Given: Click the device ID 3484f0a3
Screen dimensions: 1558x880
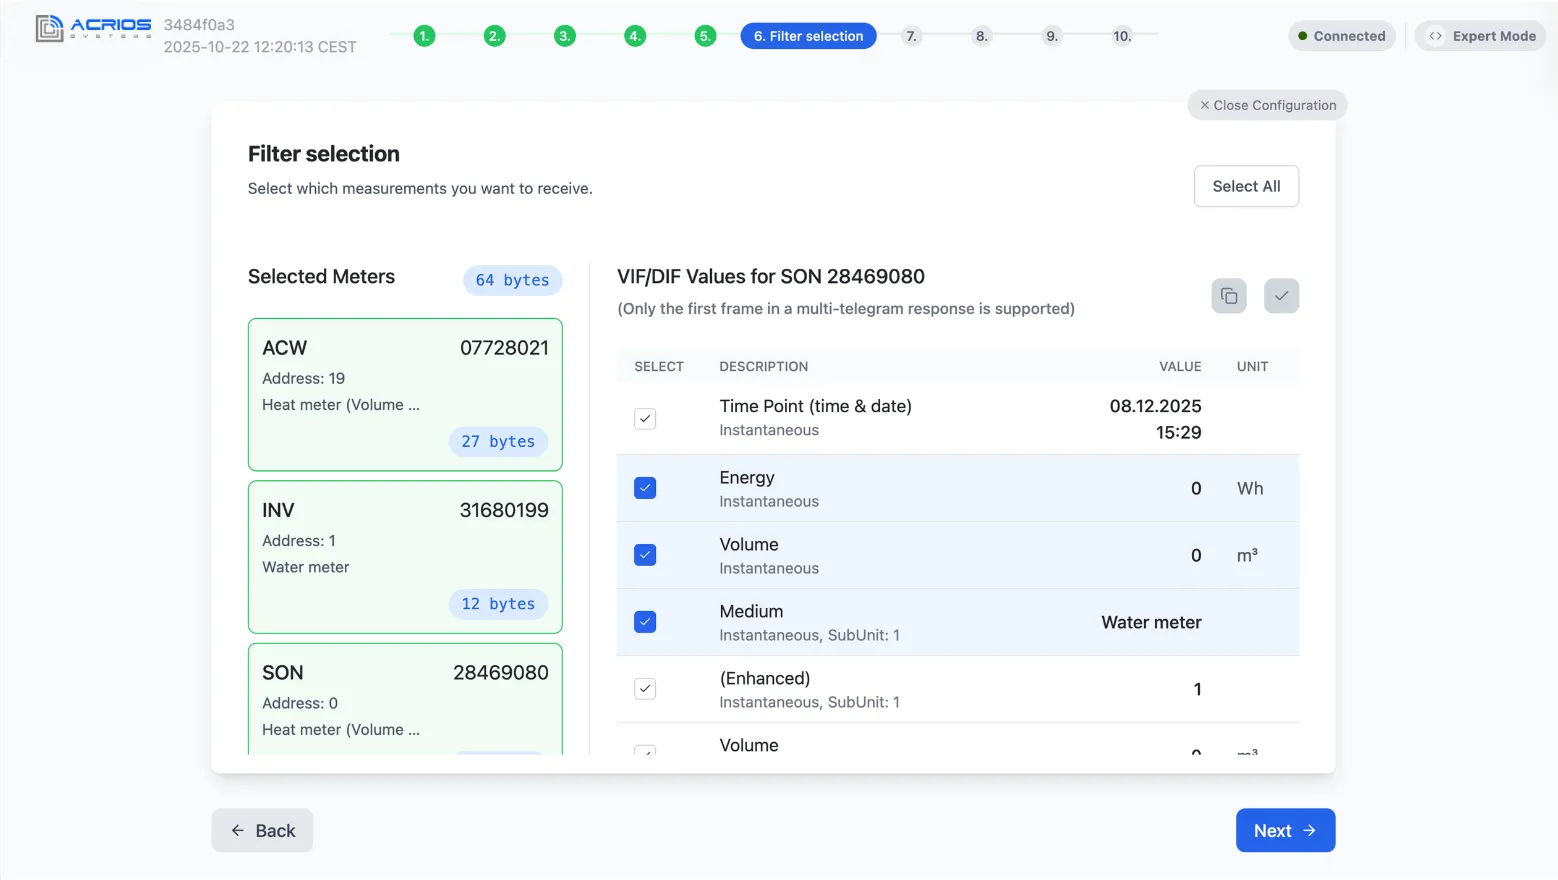Looking at the screenshot, I should (x=199, y=25).
